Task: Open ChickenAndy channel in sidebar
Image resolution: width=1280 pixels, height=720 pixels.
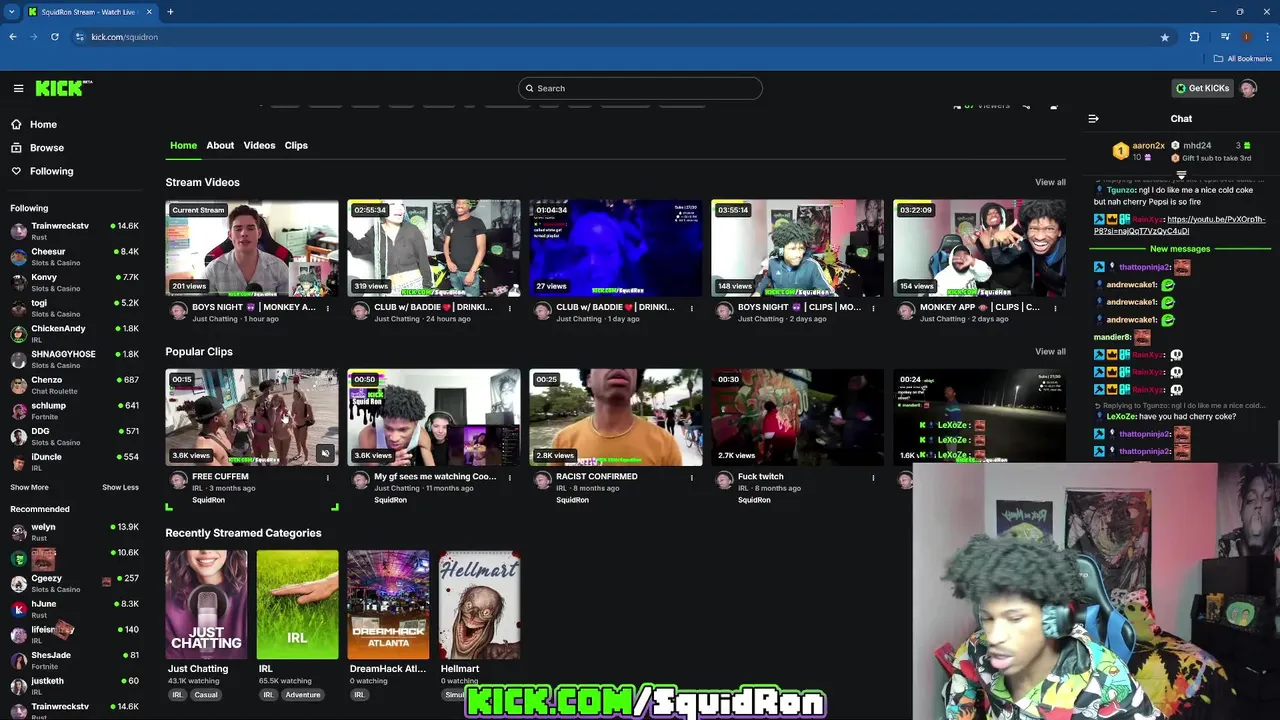Action: [x=75, y=334]
